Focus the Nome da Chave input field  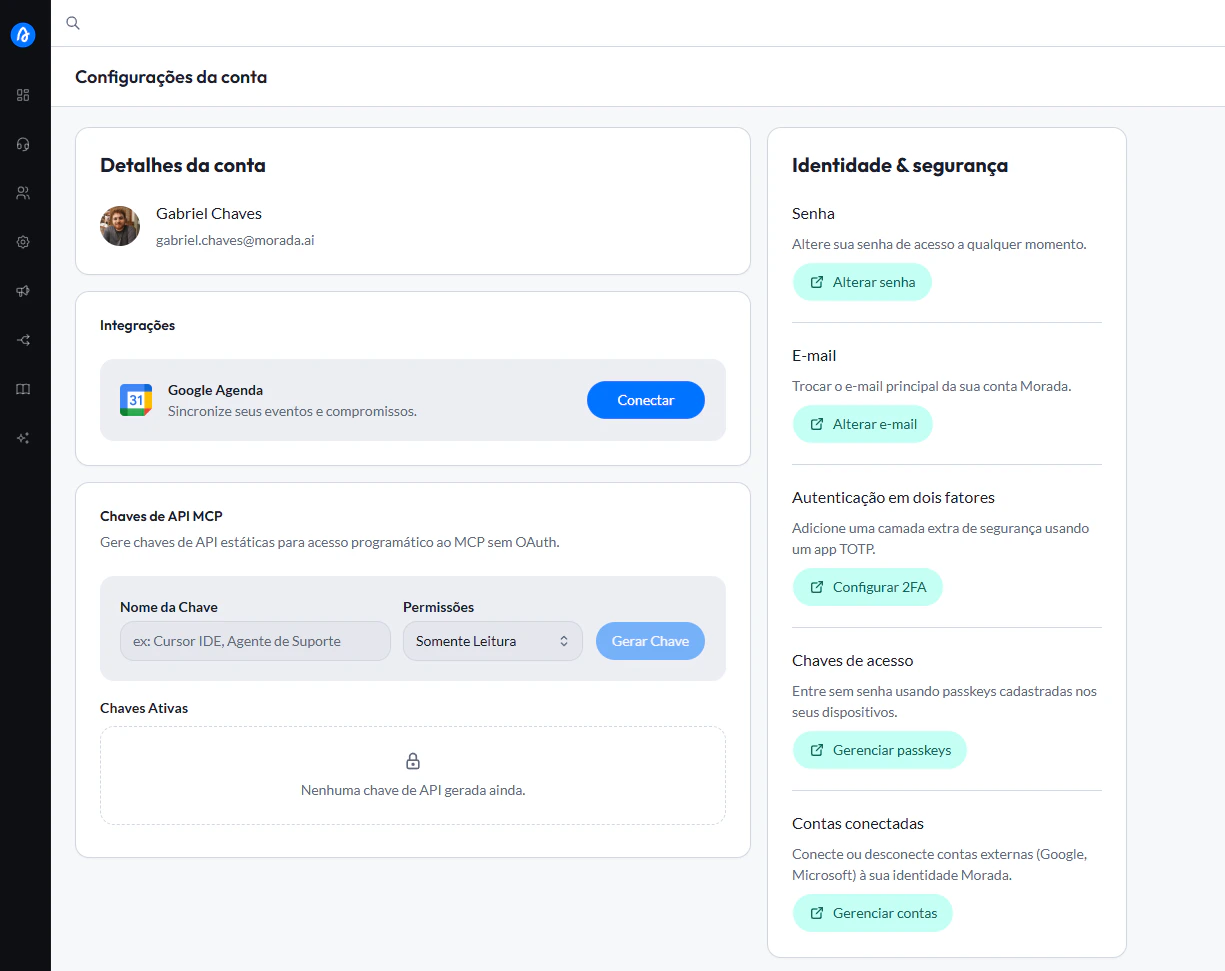click(255, 641)
